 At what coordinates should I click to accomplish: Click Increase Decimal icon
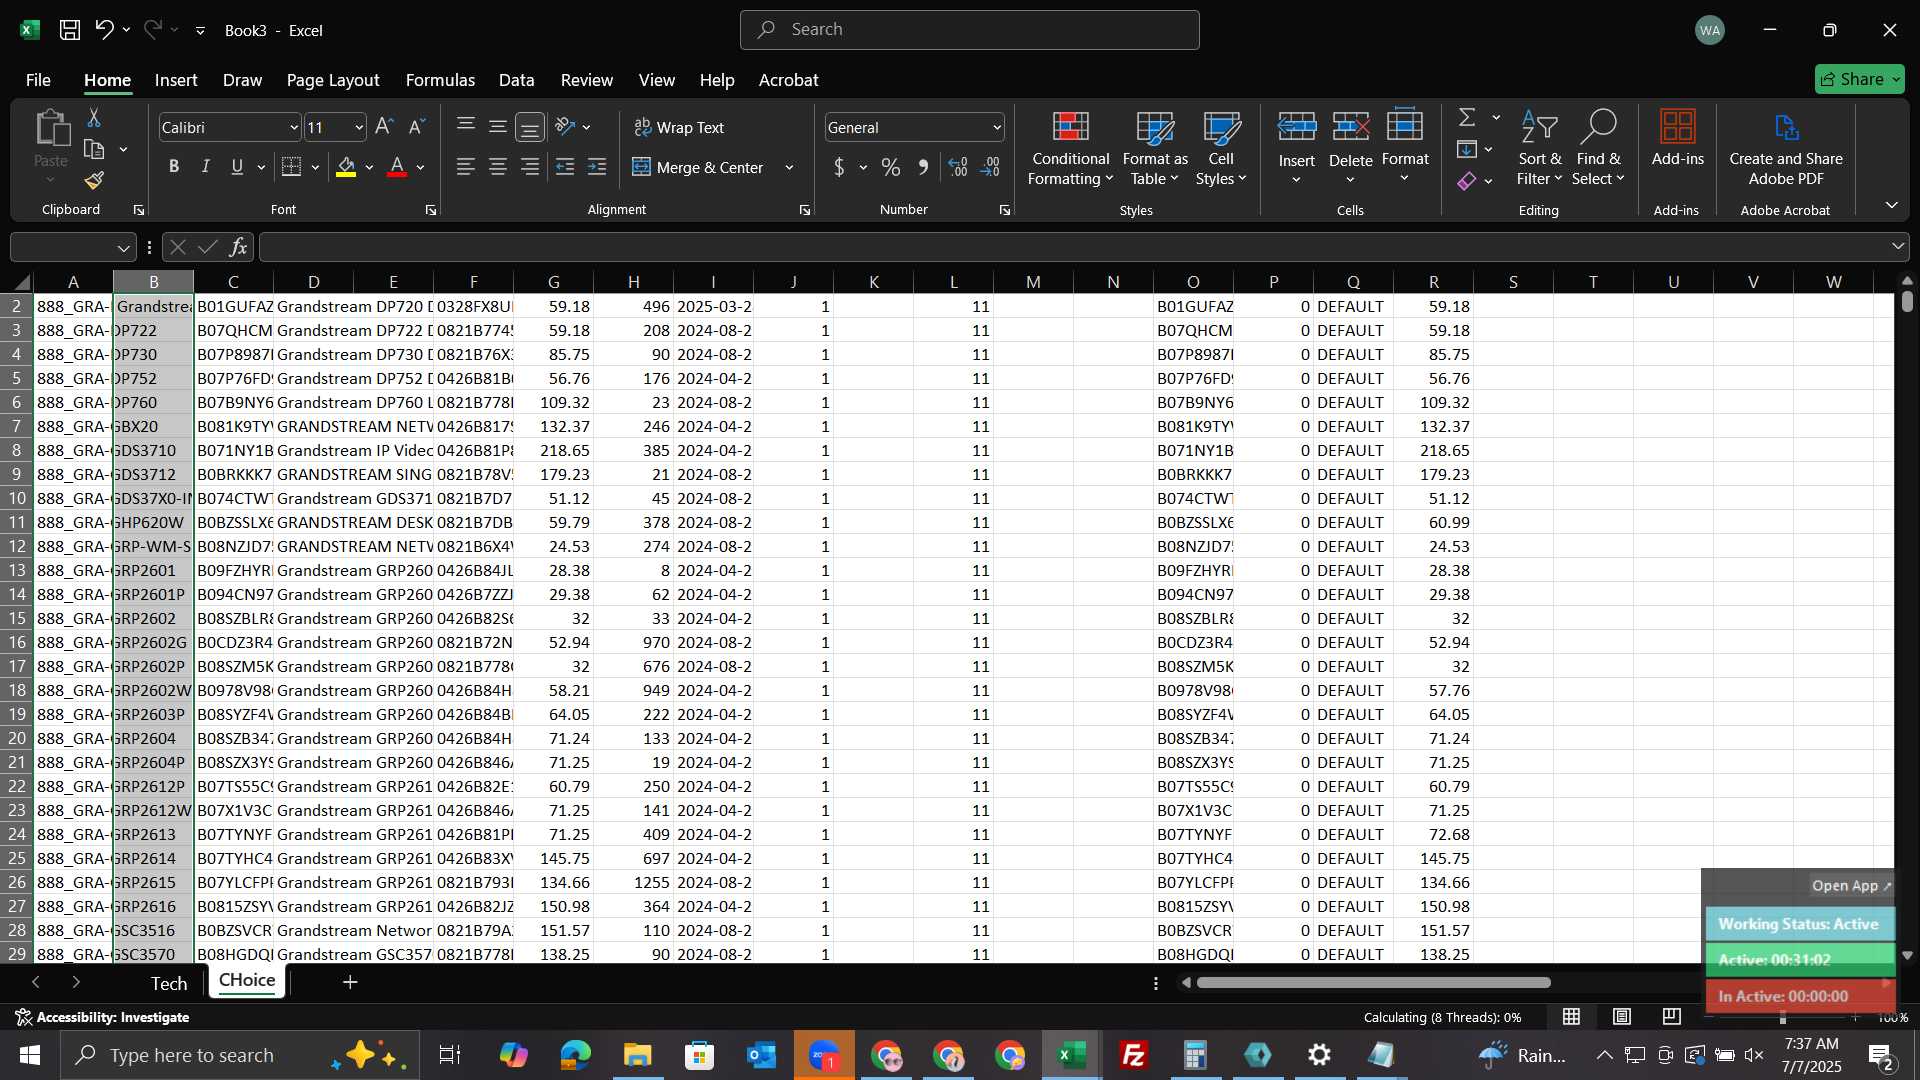(958, 167)
